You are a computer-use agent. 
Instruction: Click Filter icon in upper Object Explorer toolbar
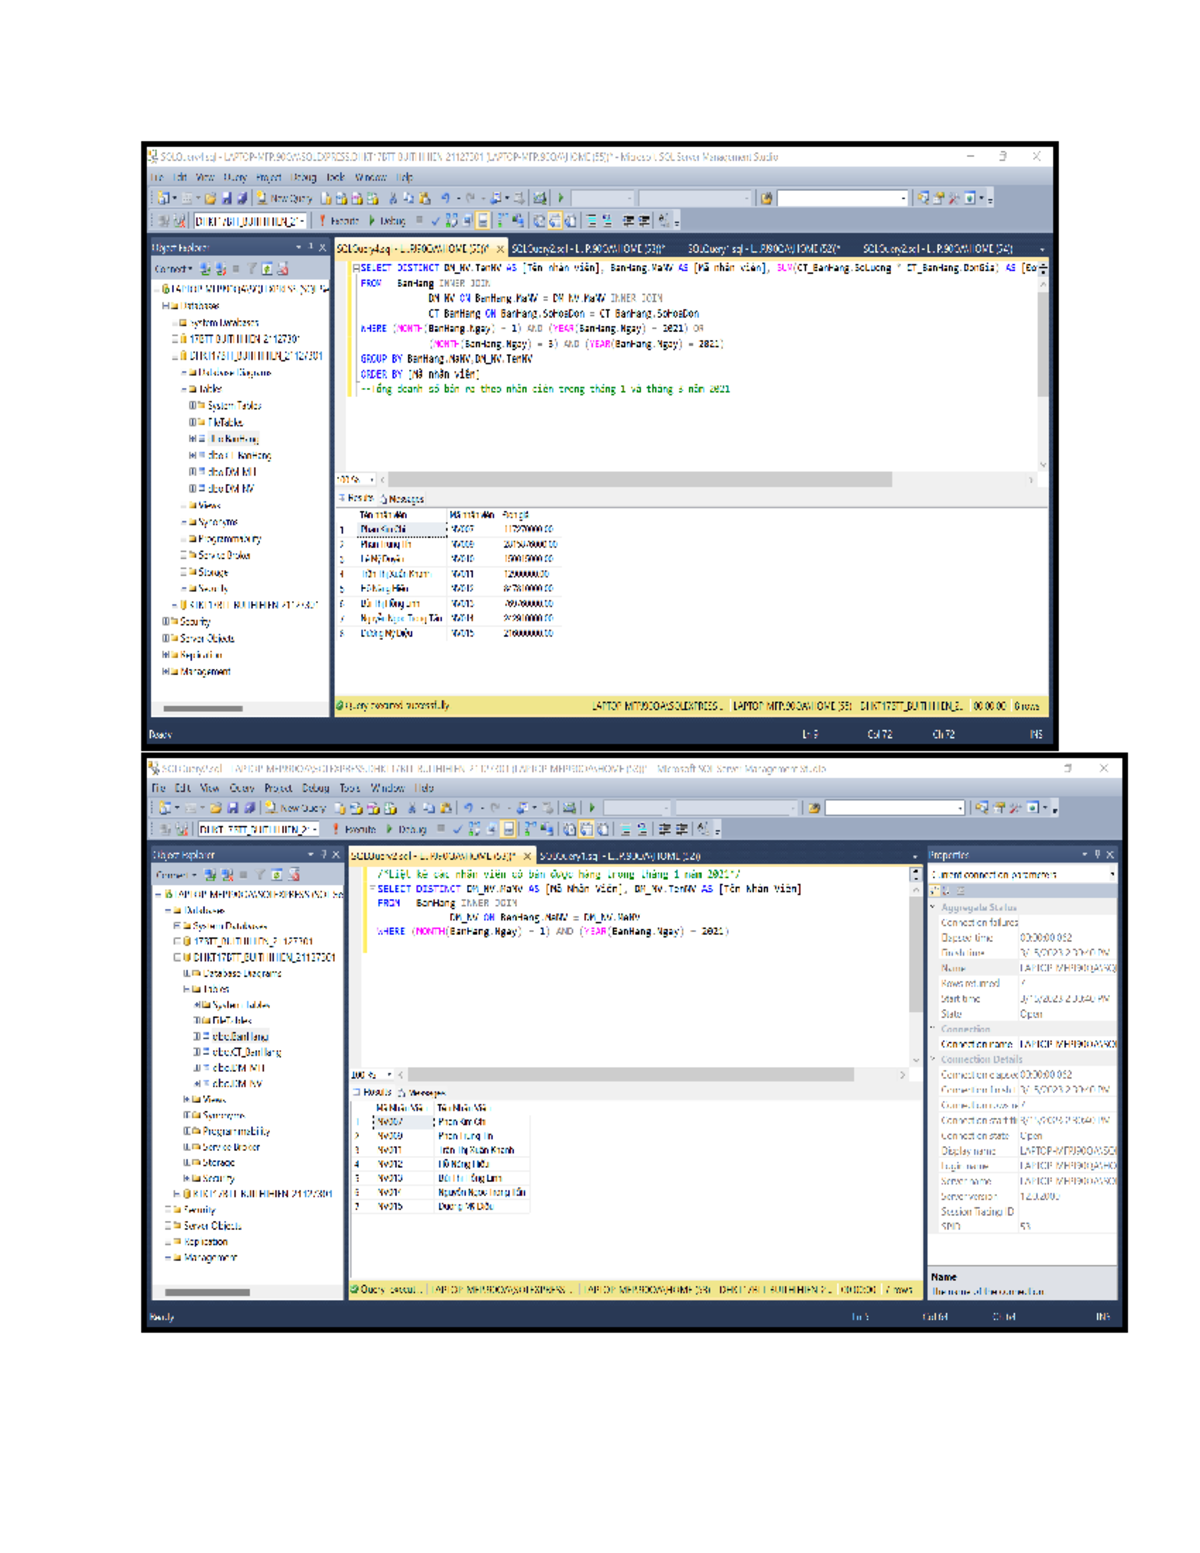tap(251, 268)
